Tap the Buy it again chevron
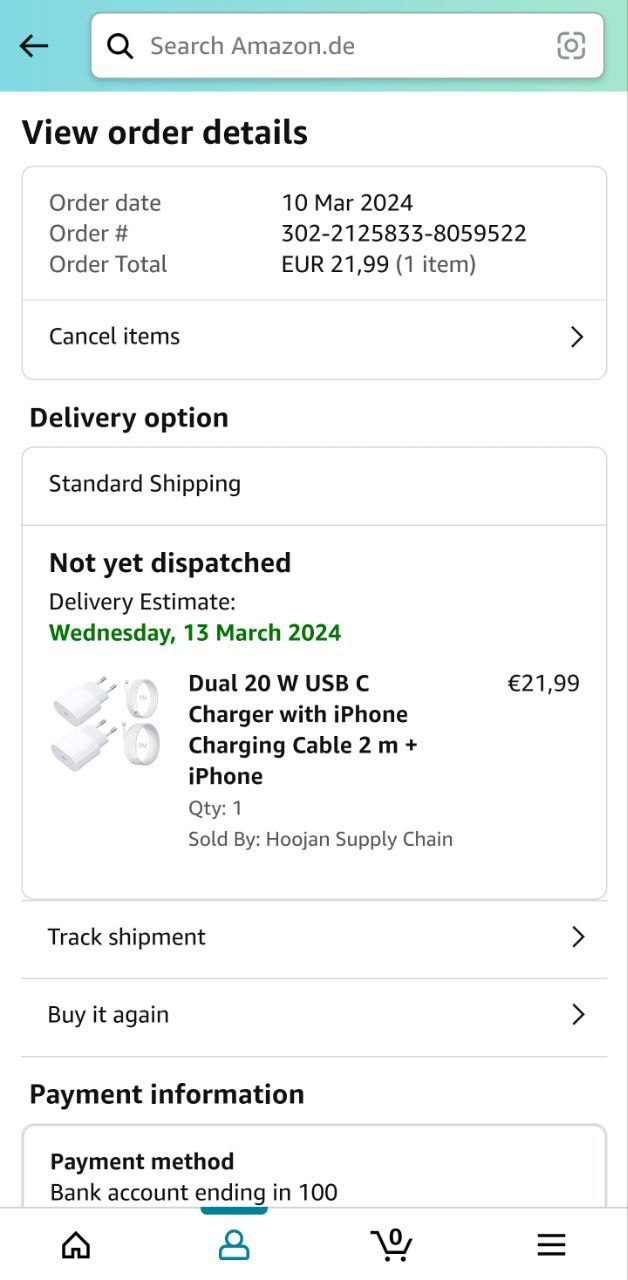 577,1015
